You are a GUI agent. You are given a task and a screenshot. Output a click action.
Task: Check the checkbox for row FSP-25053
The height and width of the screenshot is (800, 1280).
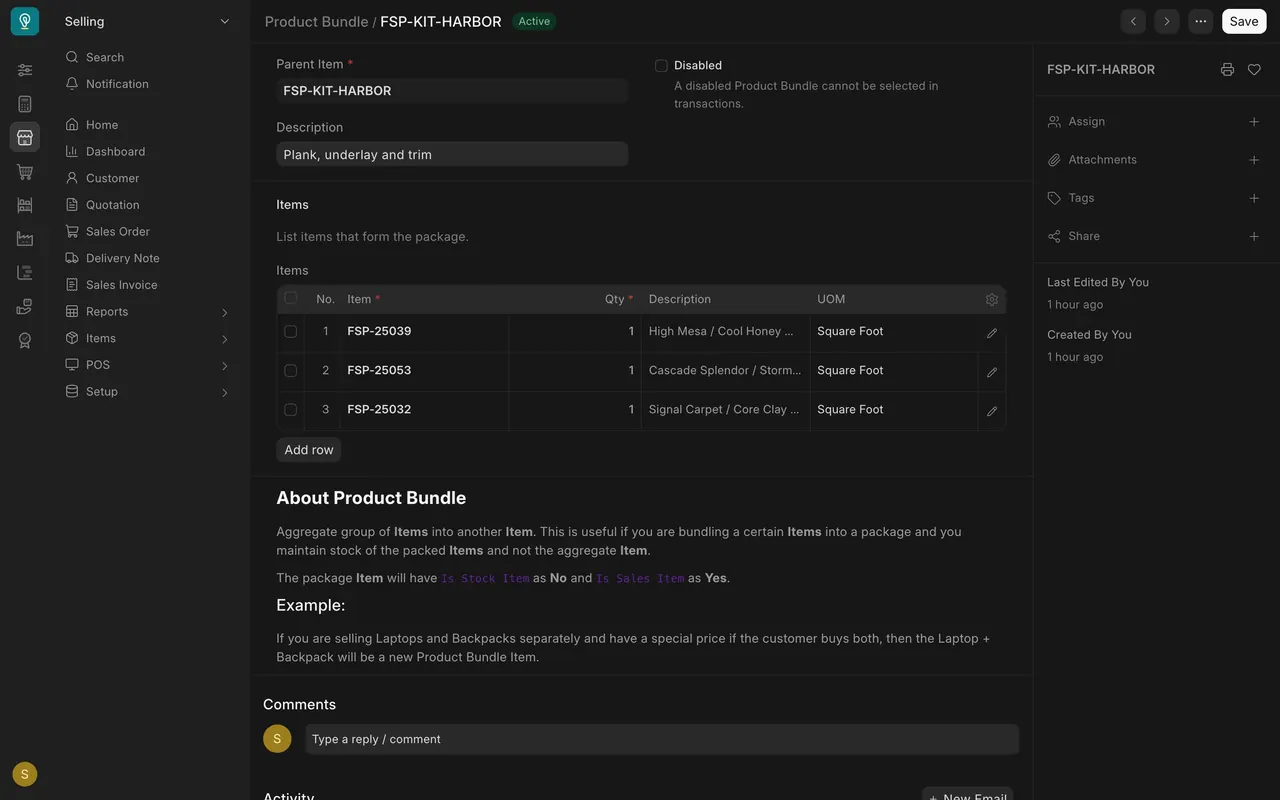(x=291, y=370)
